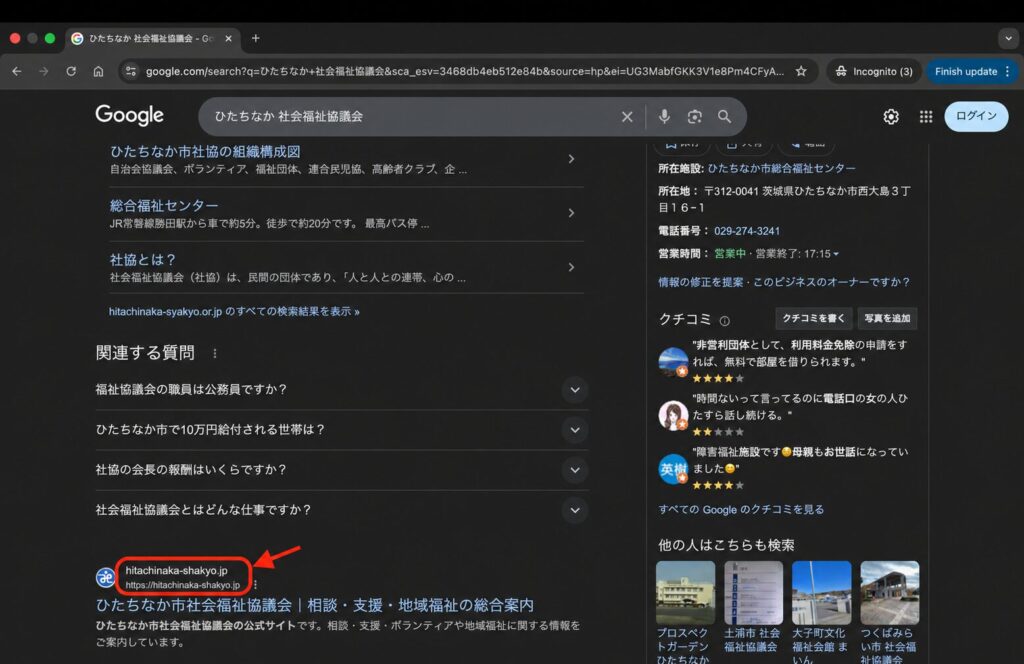This screenshot has width=1024, height=664.
Task: Bookmark this page with the star icon
Action: pos(801,71)
